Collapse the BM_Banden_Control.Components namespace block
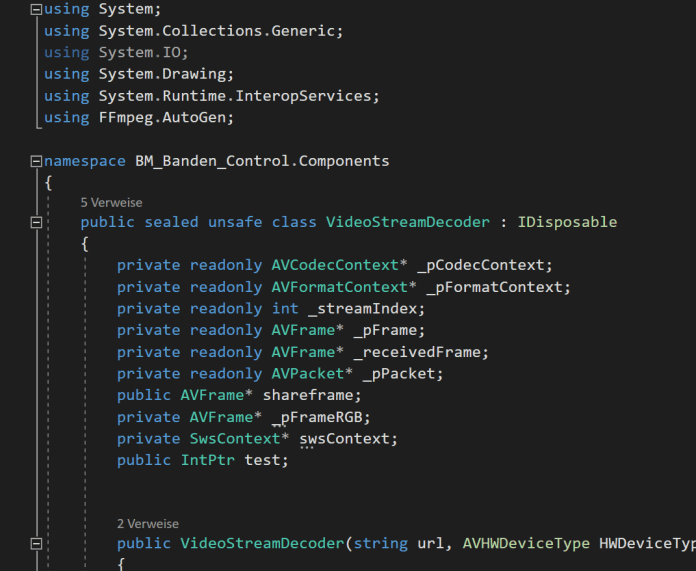The width and height of the screenshot is (696, 571). click(37, 161)
